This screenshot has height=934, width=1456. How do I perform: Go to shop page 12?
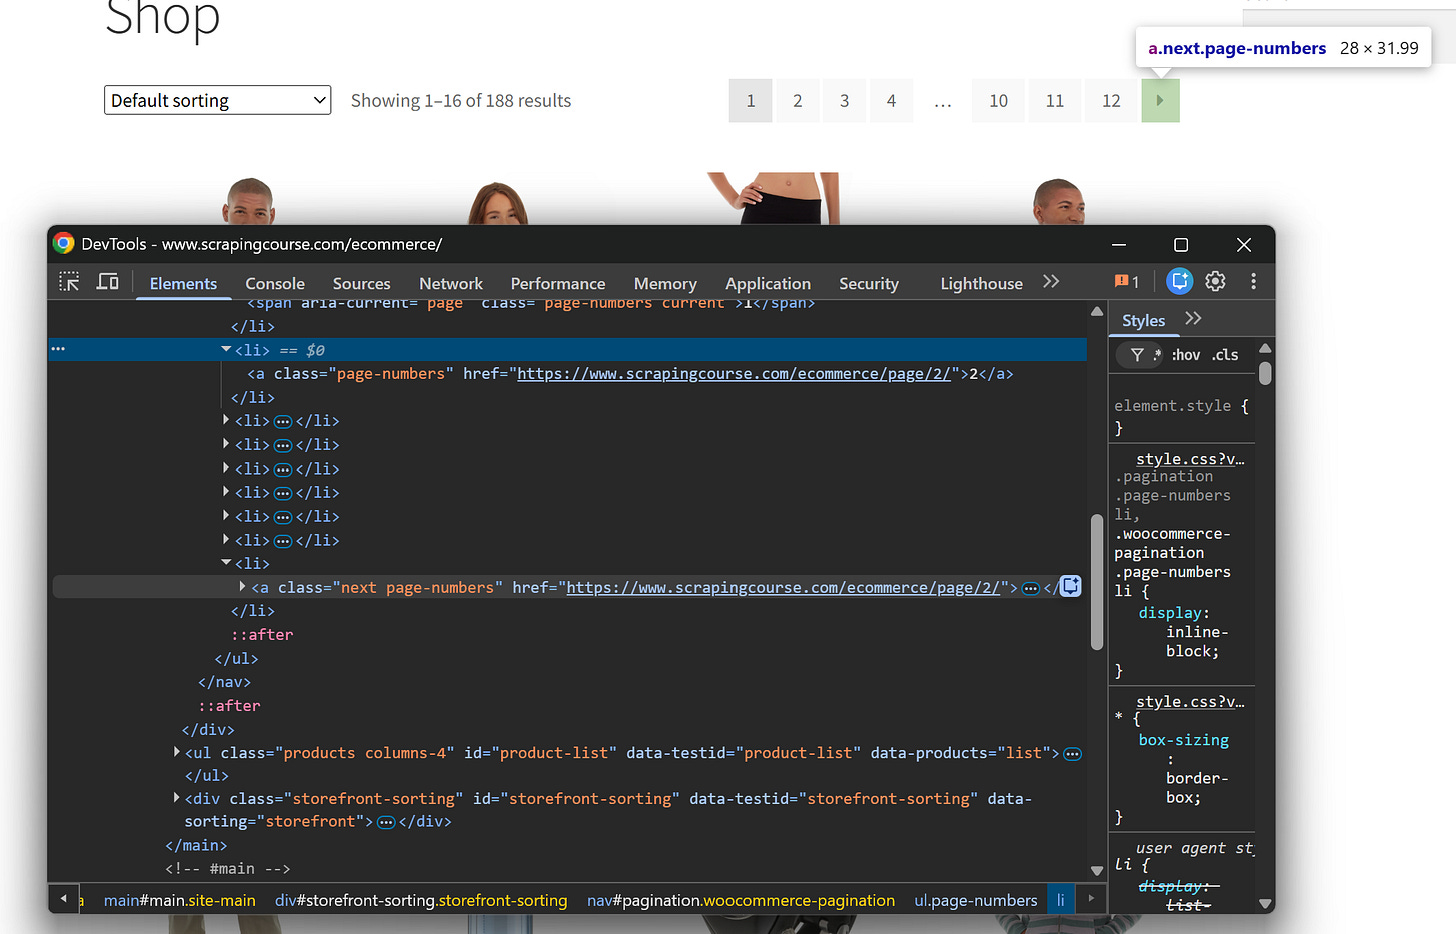(1111, 100)
